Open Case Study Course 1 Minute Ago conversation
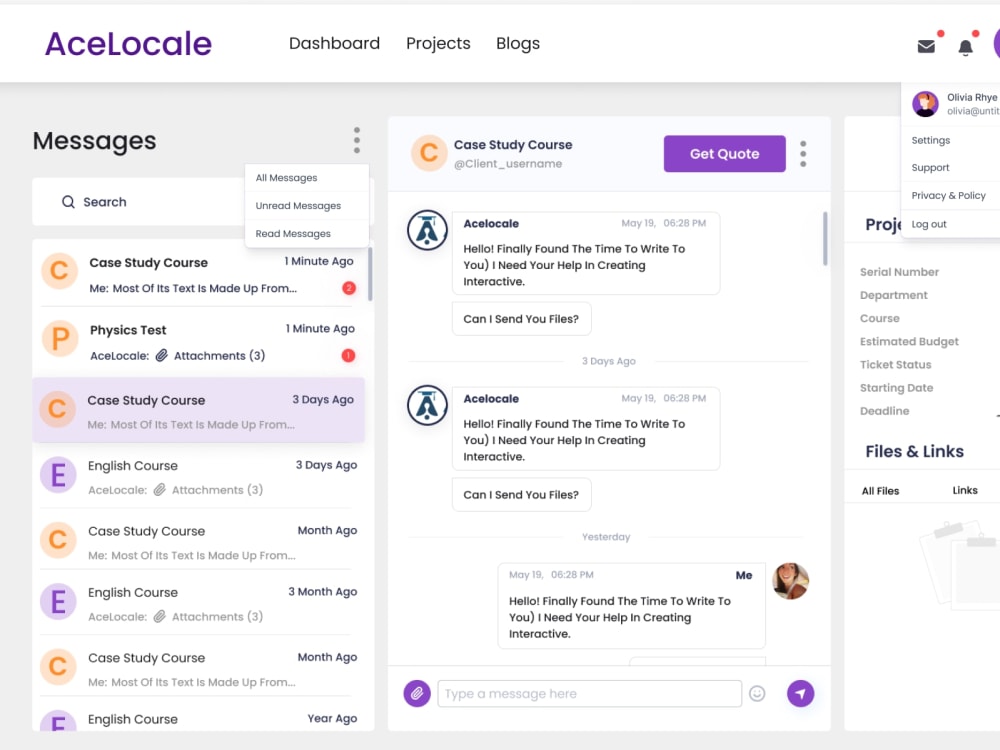 (x=199, y=274)
